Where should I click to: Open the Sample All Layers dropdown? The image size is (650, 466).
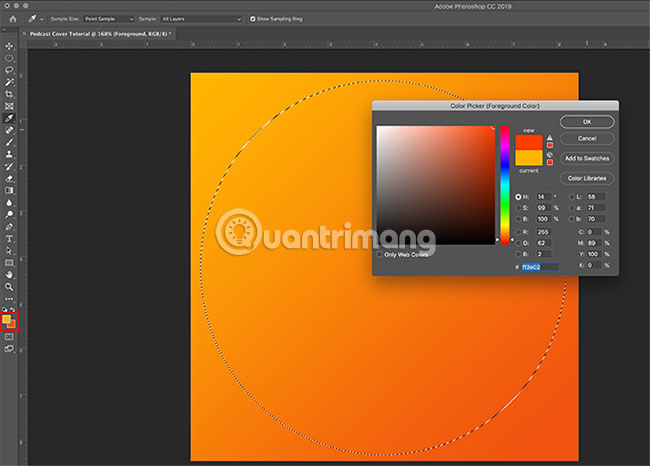coord(201,19)
